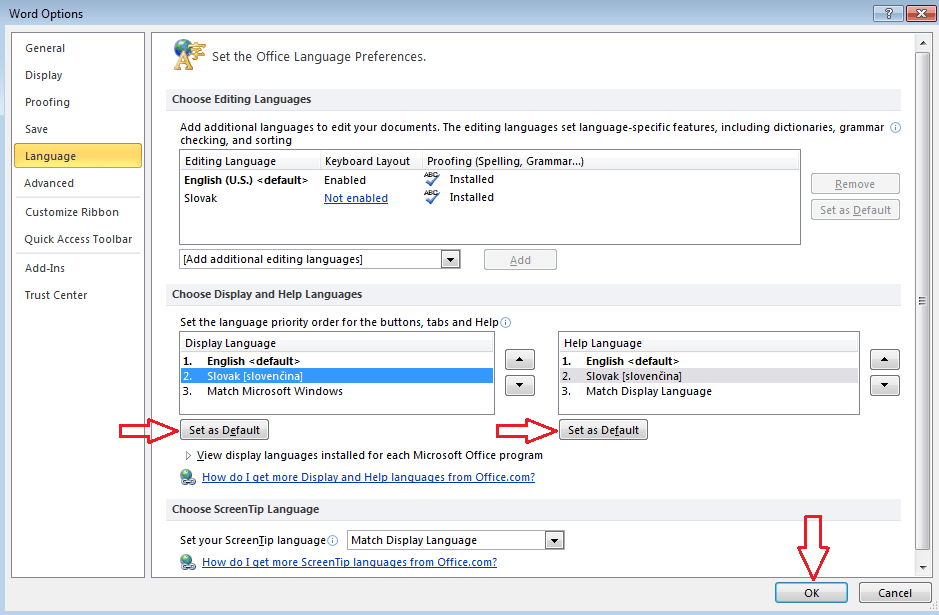Click the info icon after grammar checking text
Image resolution: width=939 pixels, height=615 pixels.
[x=895, y=128]
